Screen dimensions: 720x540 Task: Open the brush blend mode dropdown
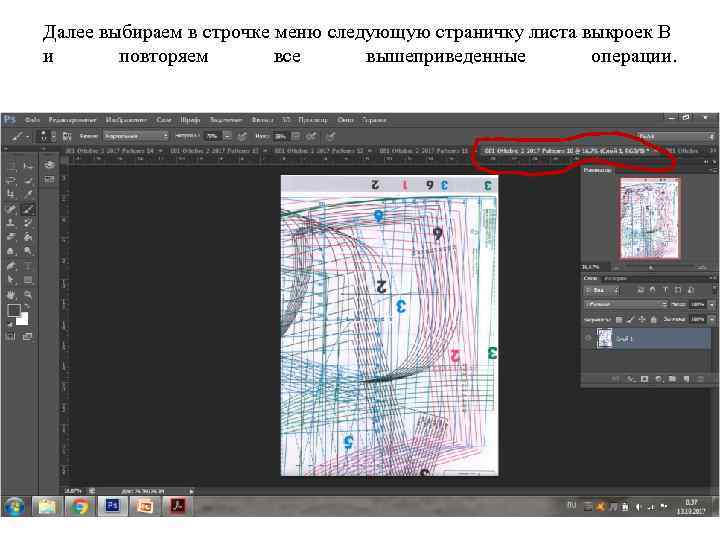137,135
